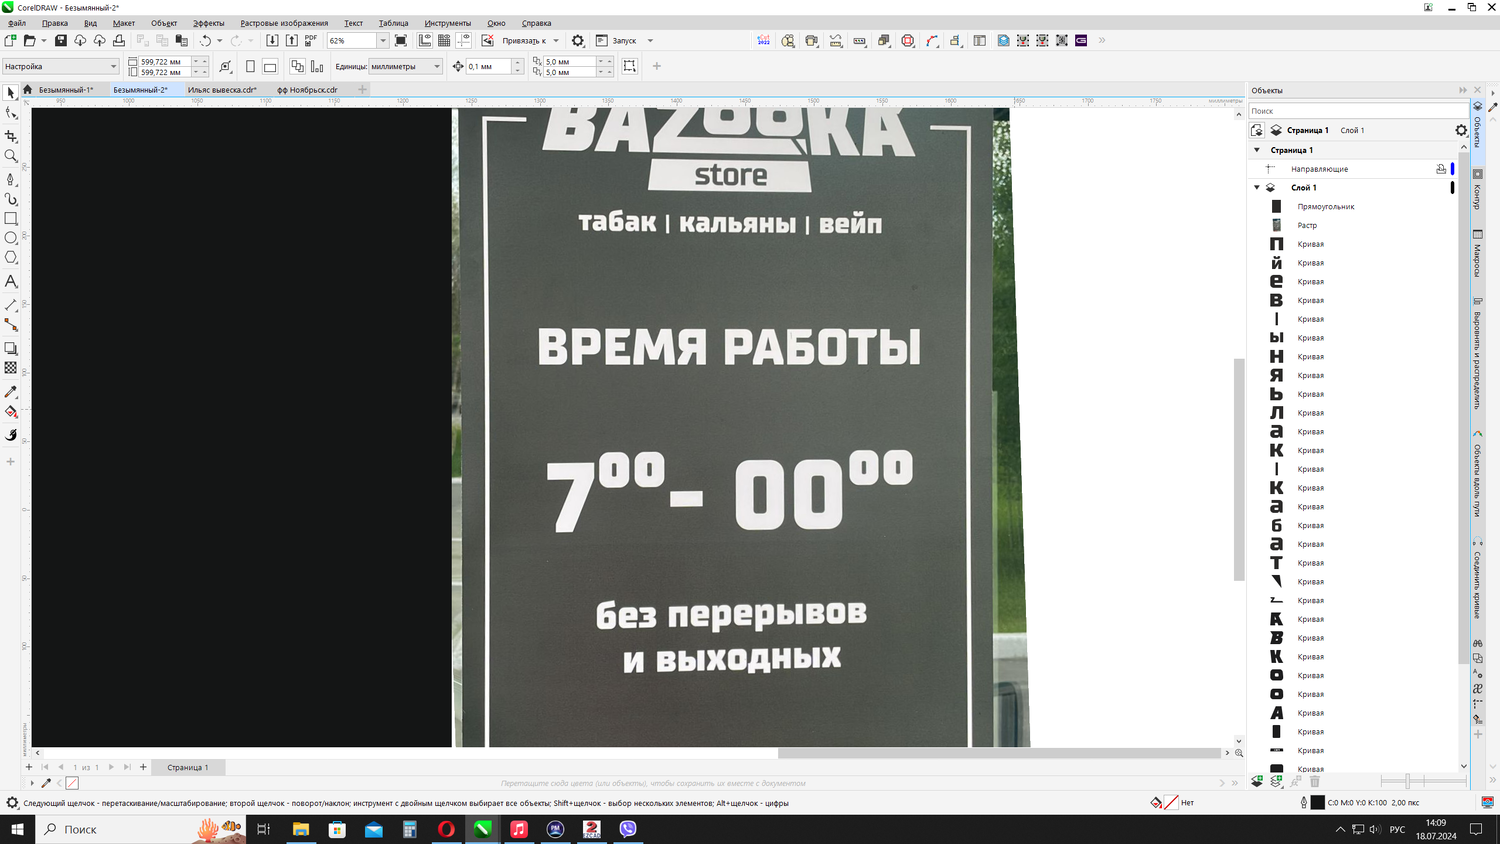Set page to portrait orientation
Screen dimensions: 1500x844
[x=250, y=67]
